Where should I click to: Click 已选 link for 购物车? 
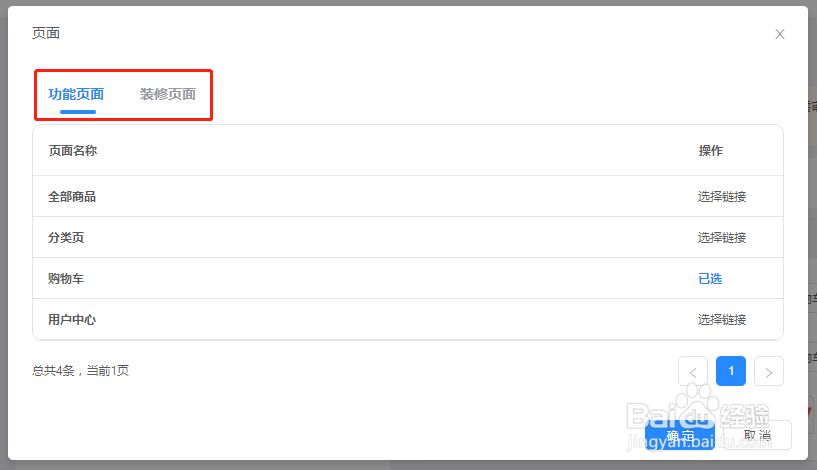coord(710,279)
